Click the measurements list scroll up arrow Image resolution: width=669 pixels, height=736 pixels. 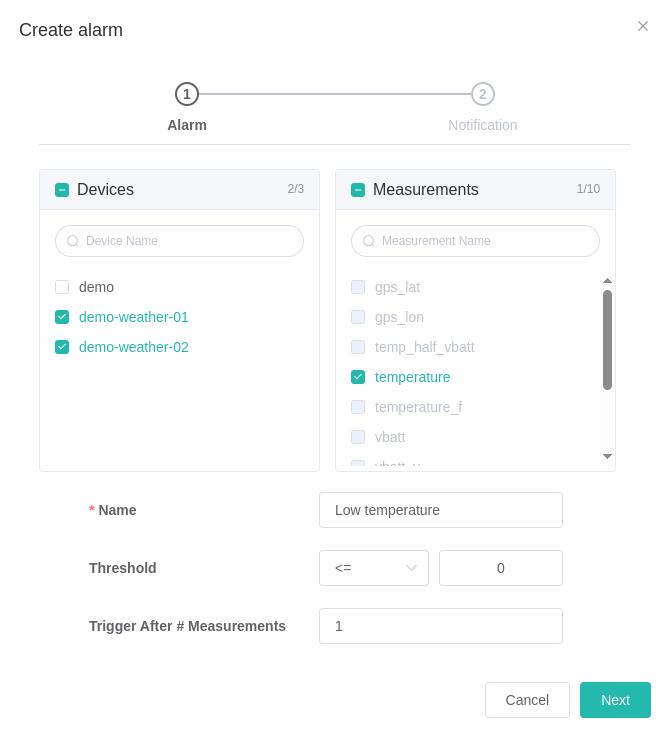click(x=607, y=281)
